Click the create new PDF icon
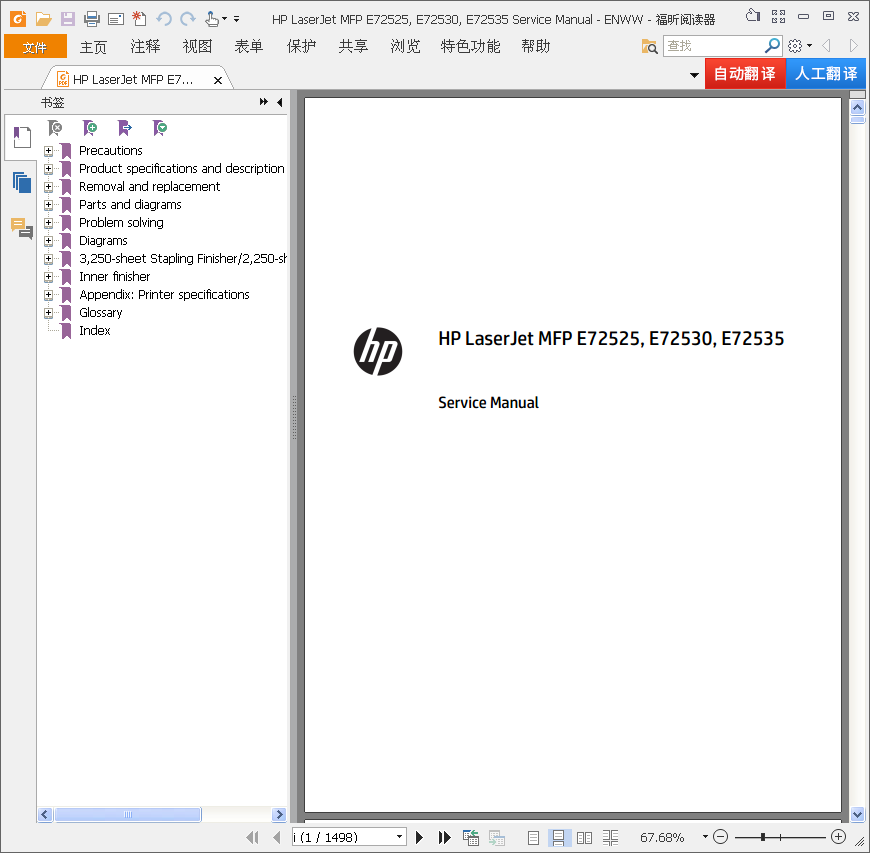Viewport: 870px width, 853px height. pyautogui.click(x=139, y=19)
